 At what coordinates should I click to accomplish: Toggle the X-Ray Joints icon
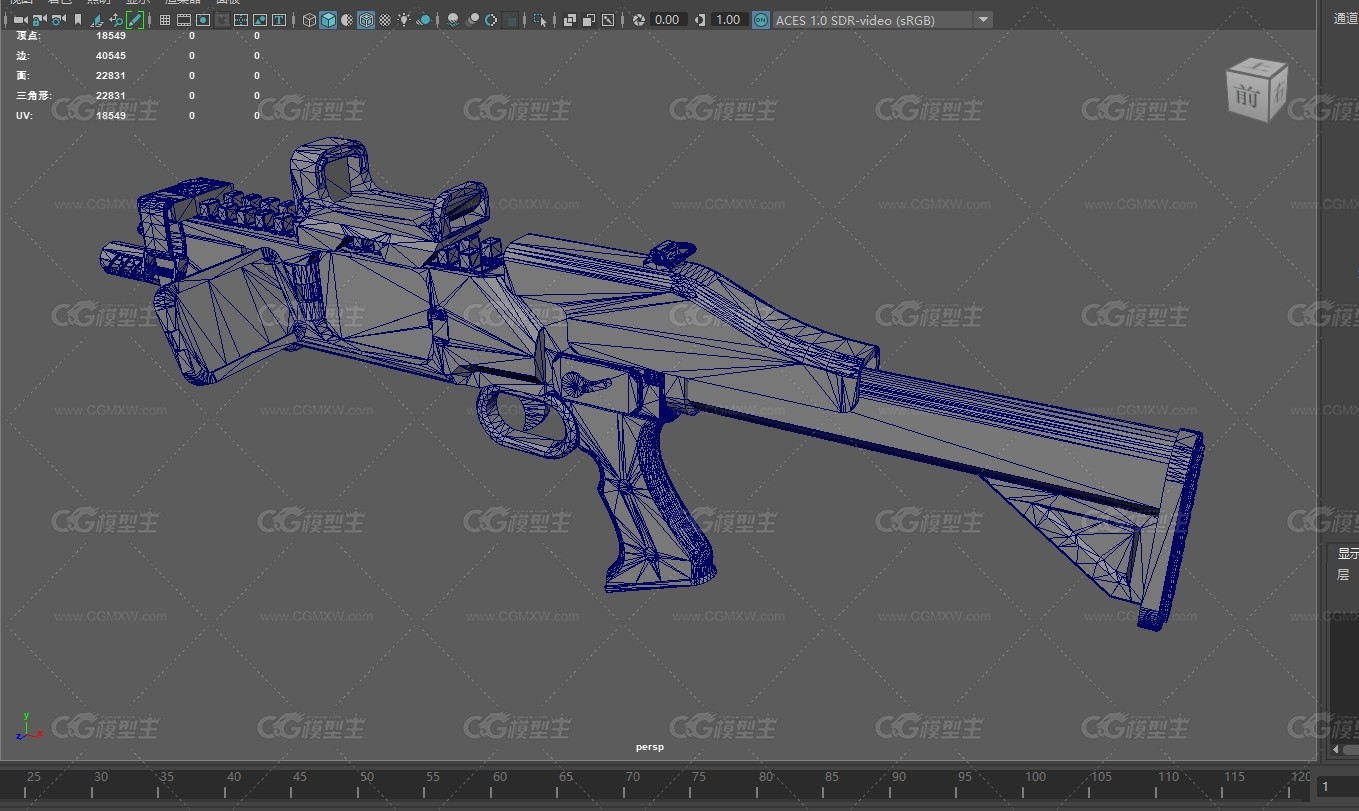pos(607,20)
